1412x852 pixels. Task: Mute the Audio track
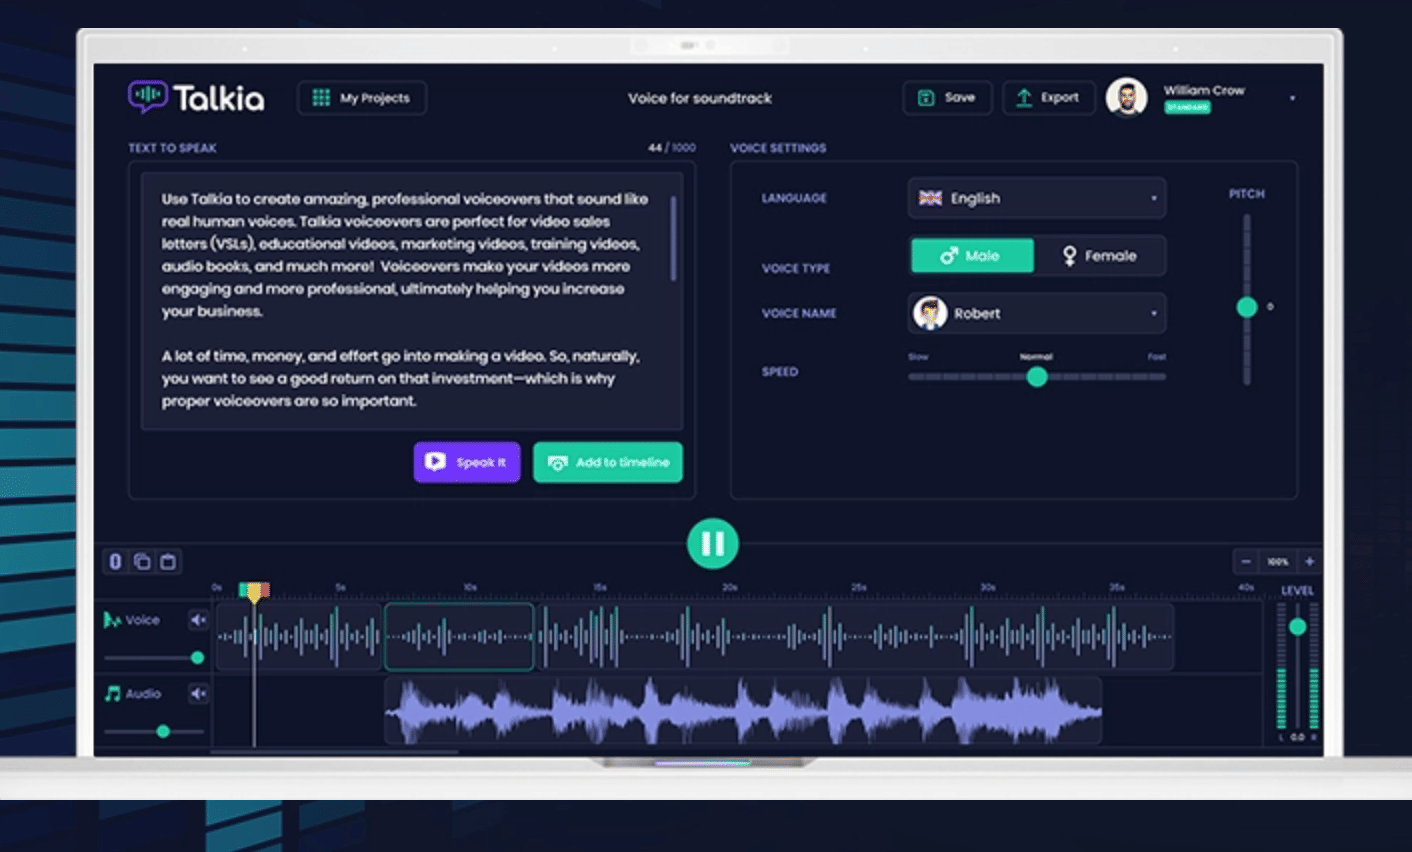tap(198, 693)
